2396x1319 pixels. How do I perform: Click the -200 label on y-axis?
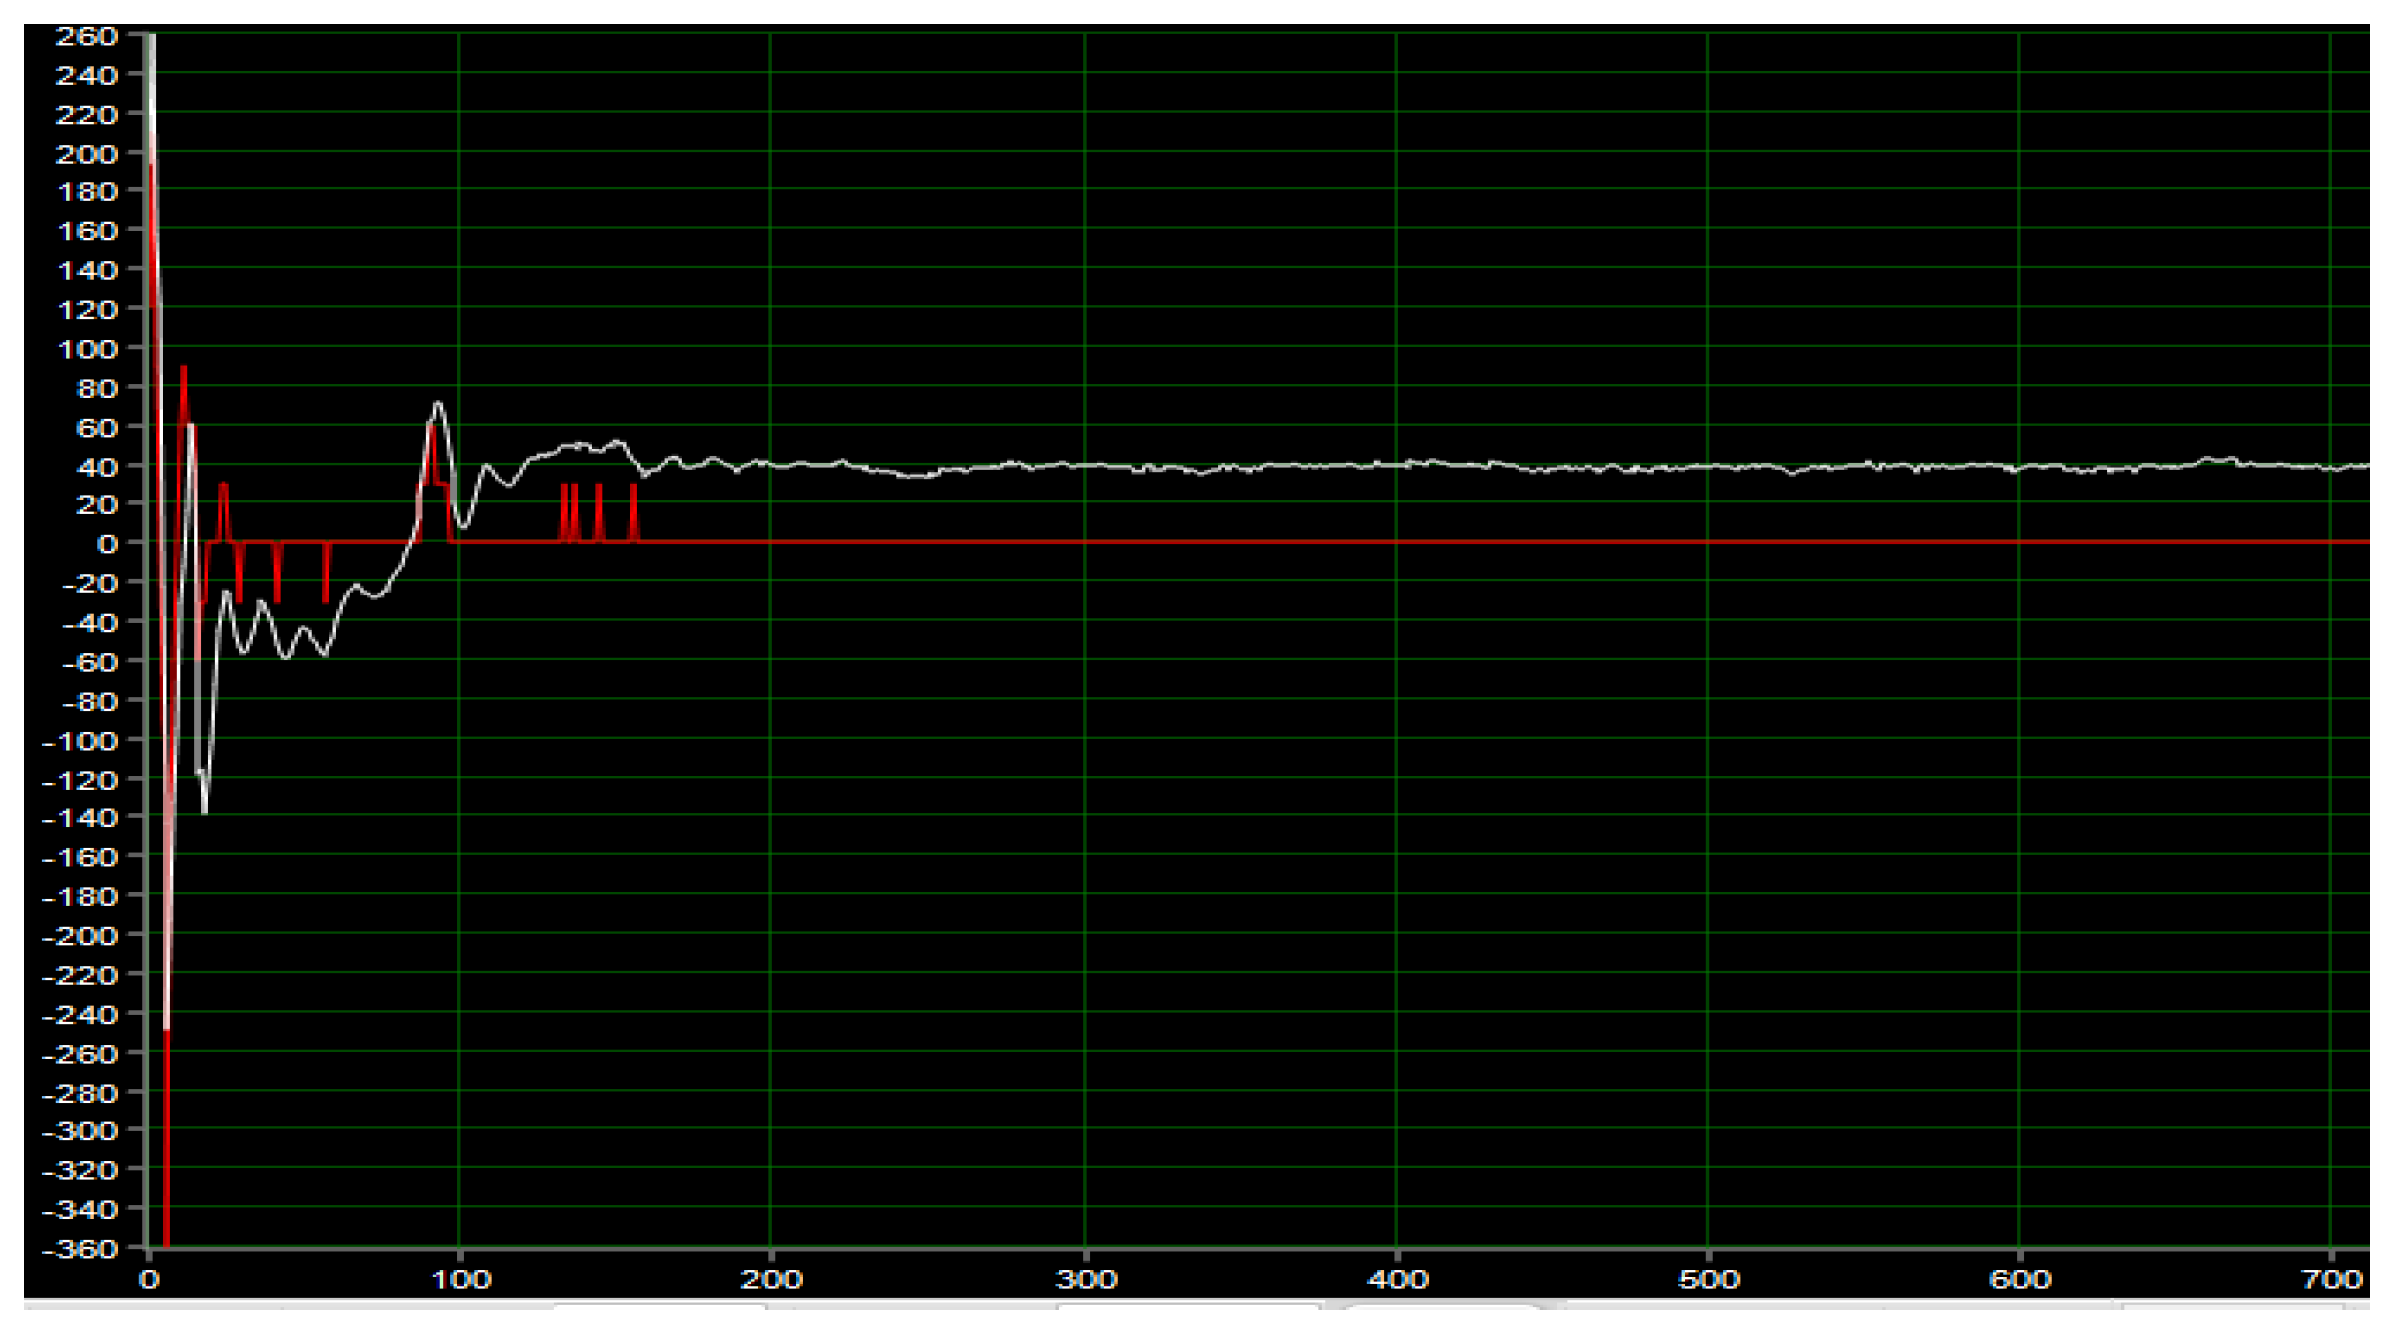79,935
